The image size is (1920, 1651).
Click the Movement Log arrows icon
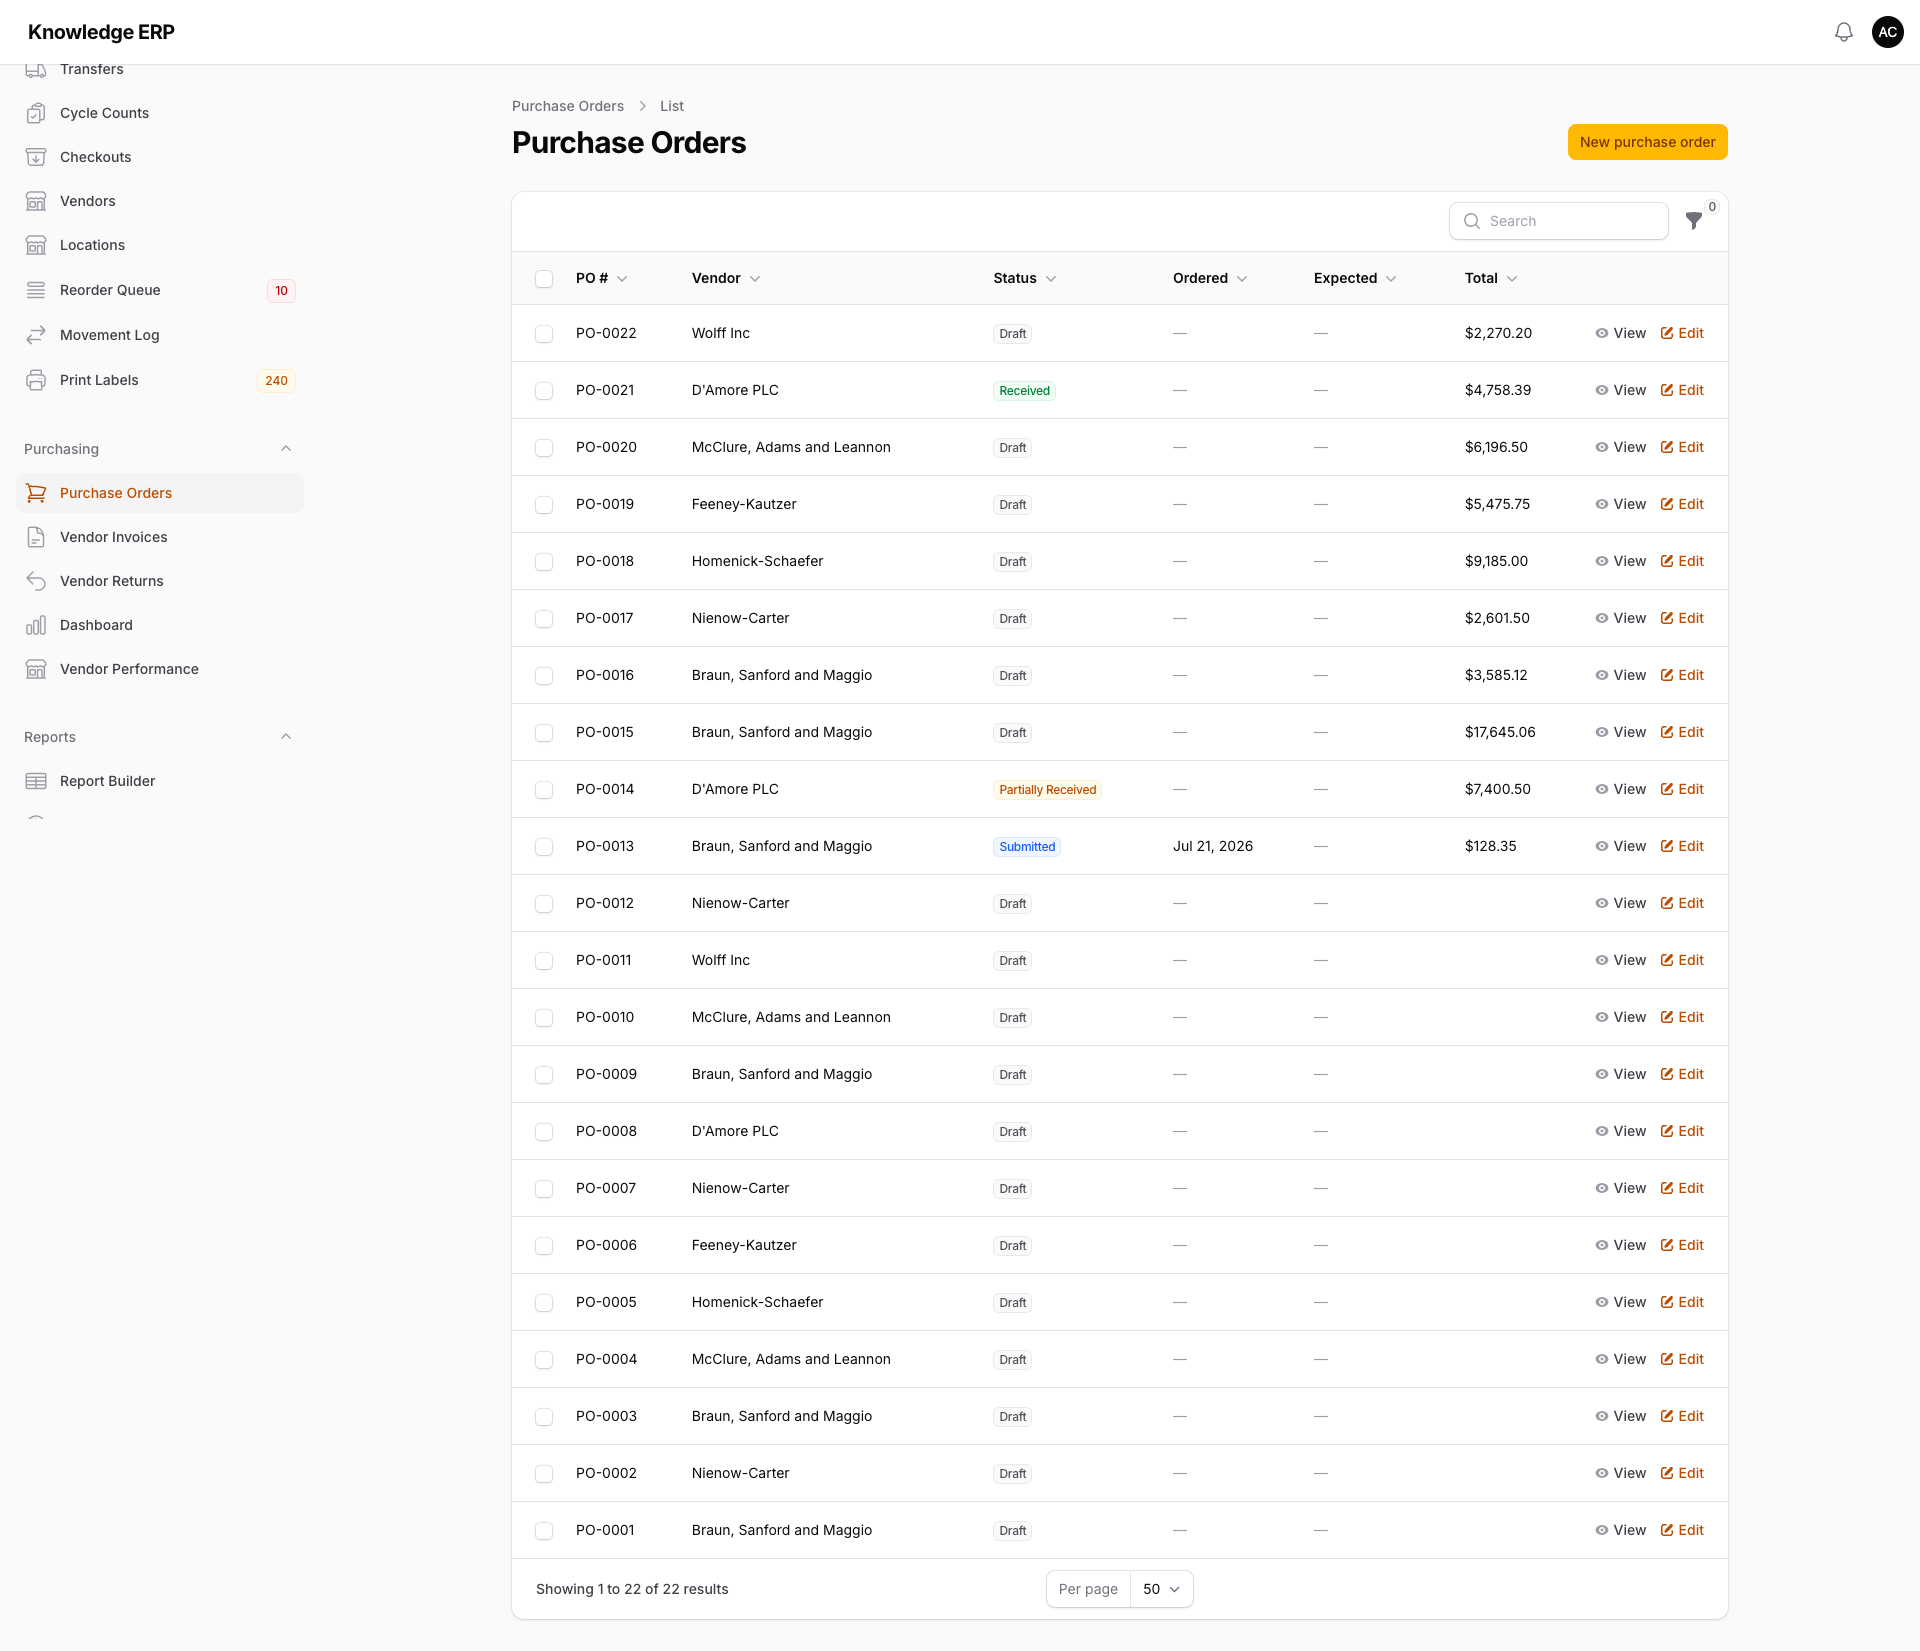point(36,335)
